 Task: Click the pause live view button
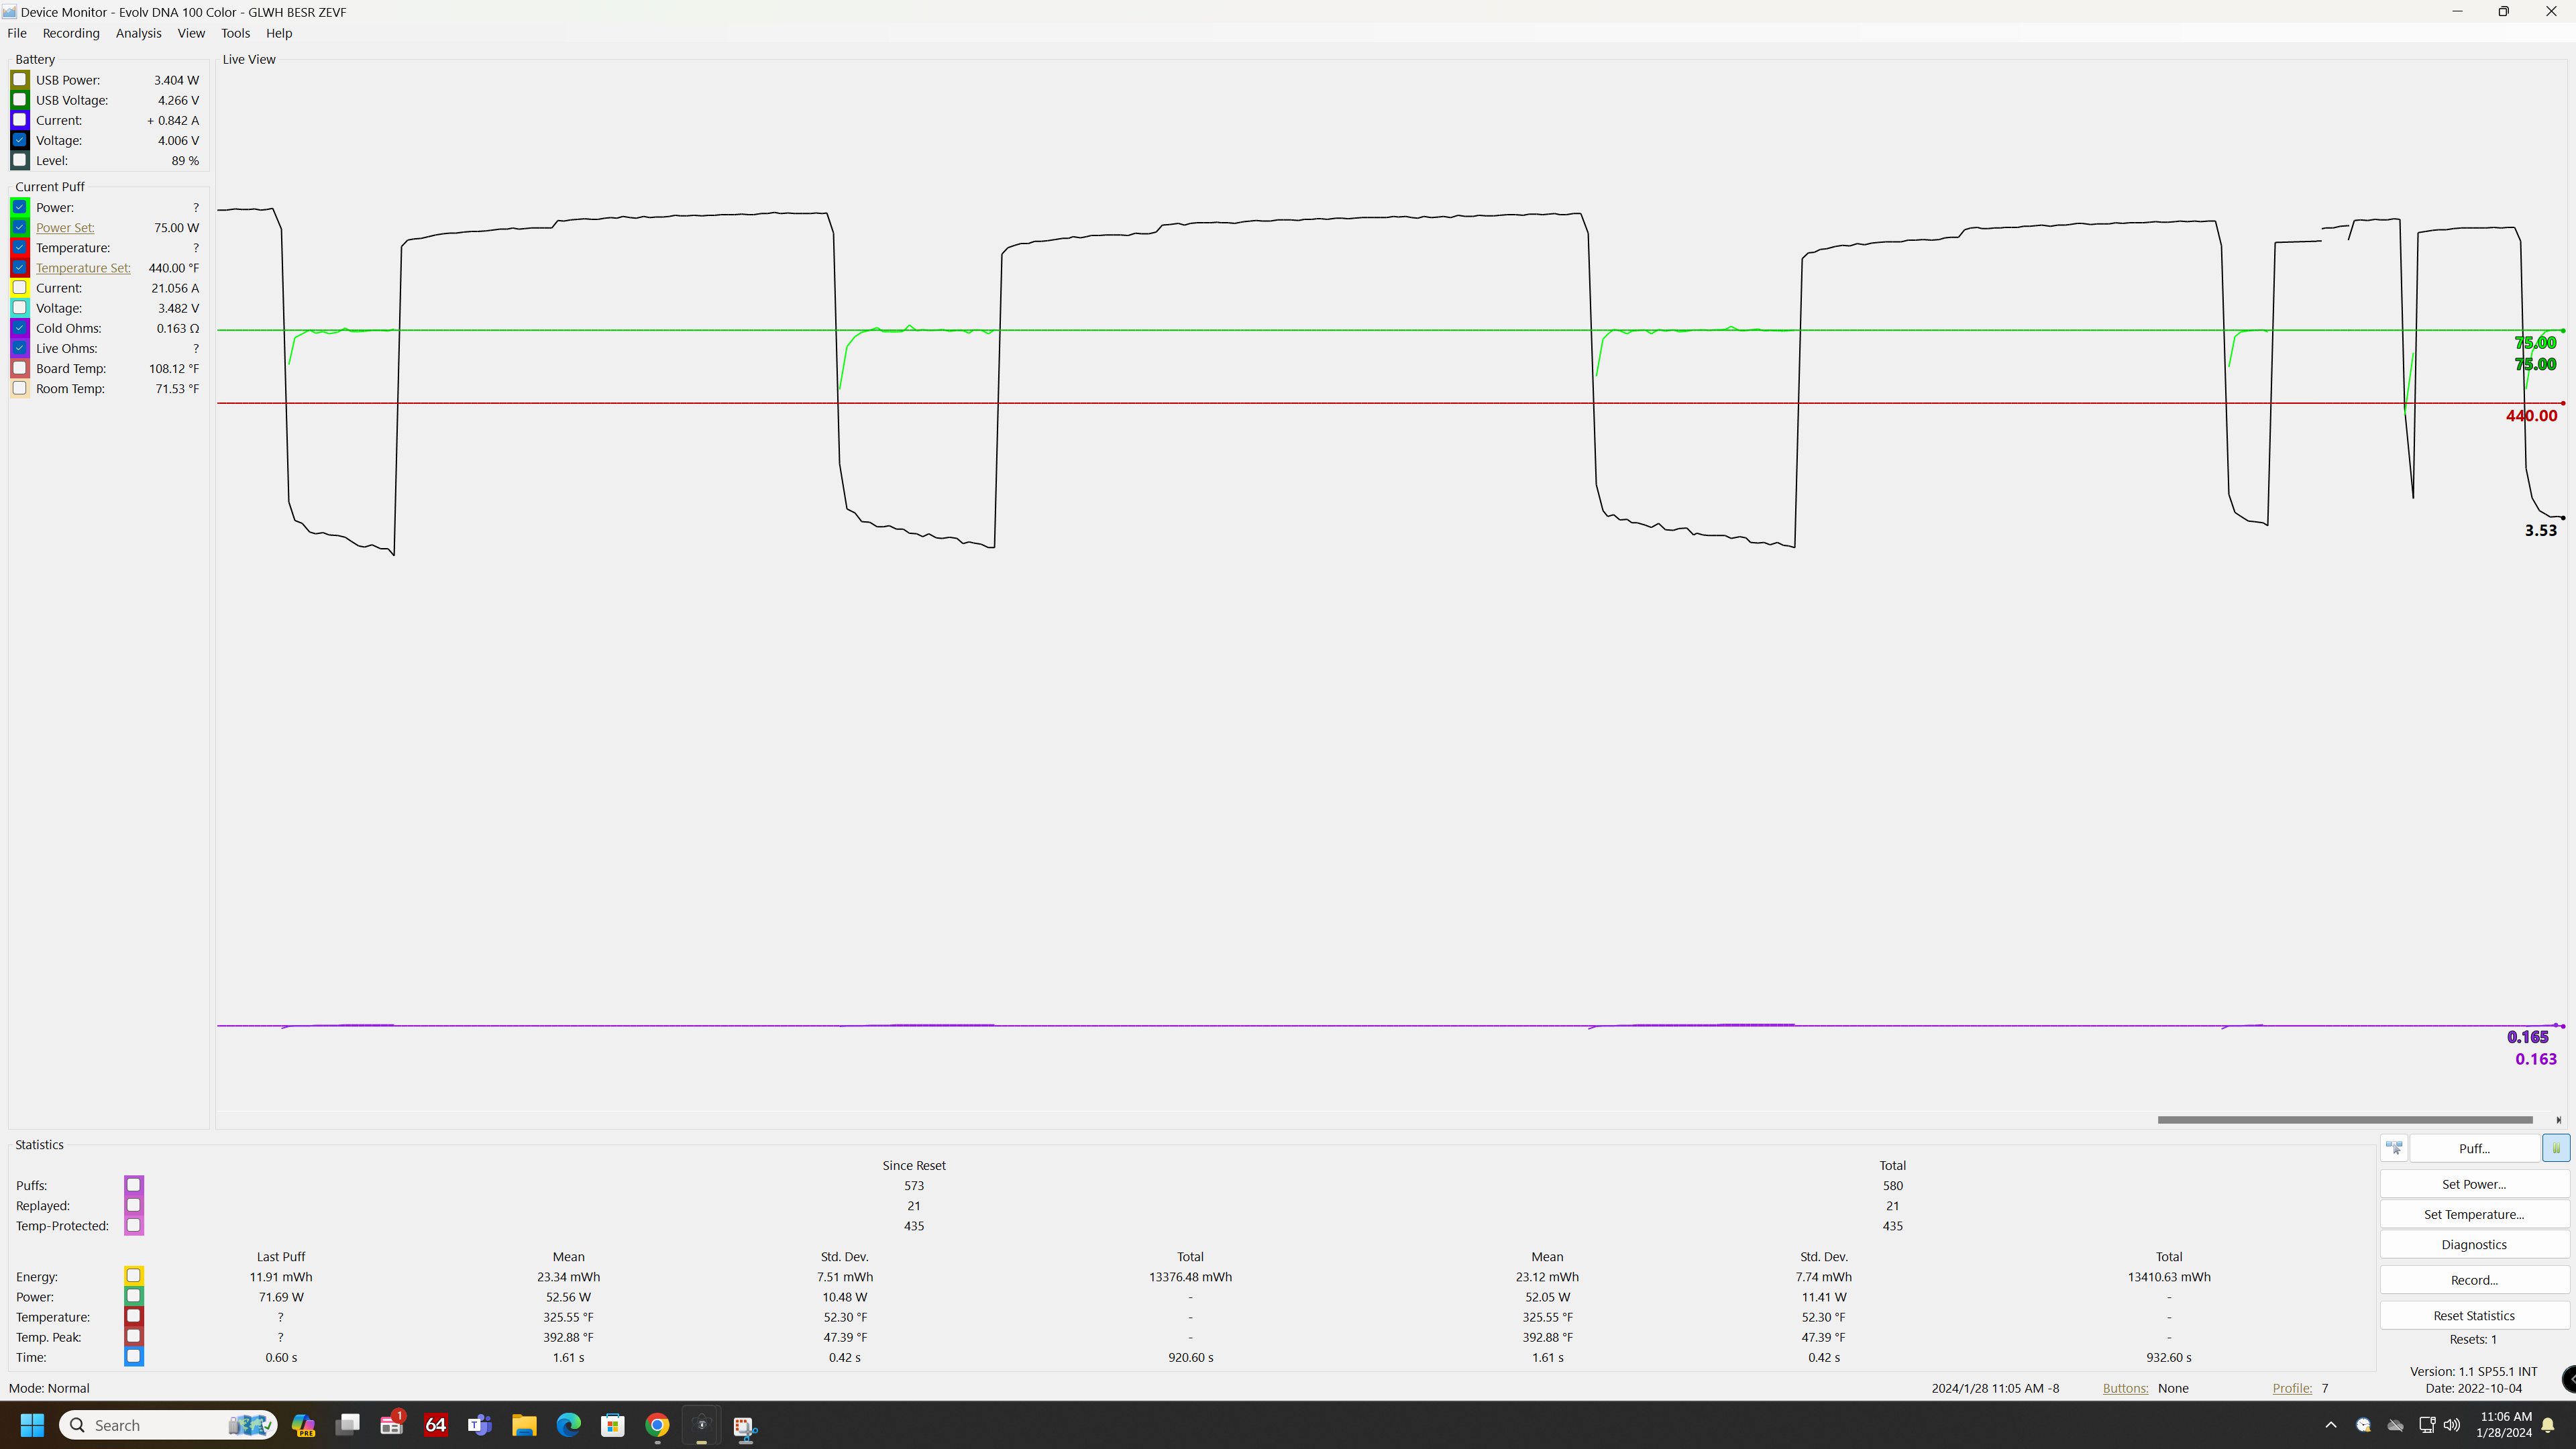tap(2555, 1148)
